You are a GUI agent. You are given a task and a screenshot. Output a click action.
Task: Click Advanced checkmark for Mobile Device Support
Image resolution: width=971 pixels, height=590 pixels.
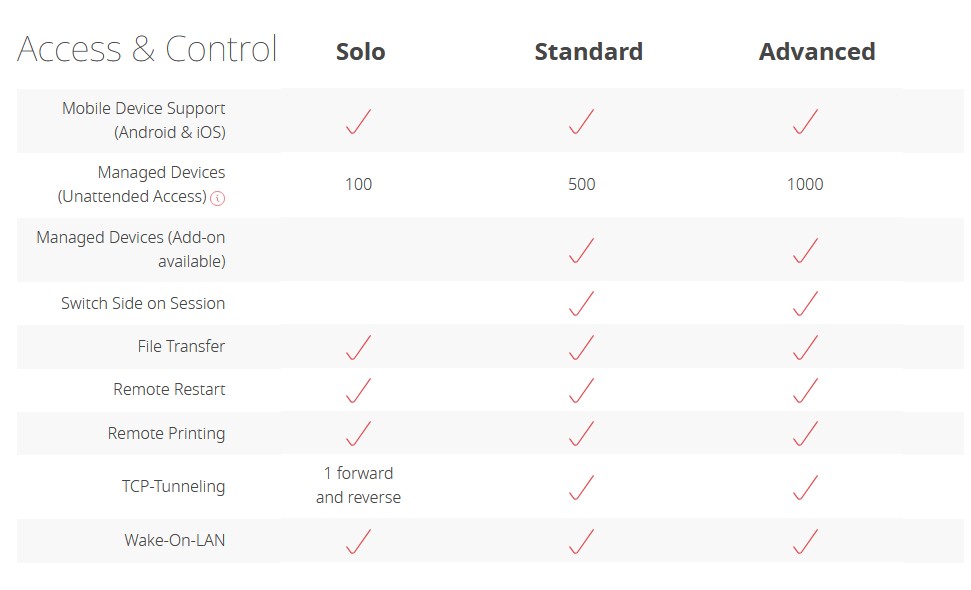[805, 121]
